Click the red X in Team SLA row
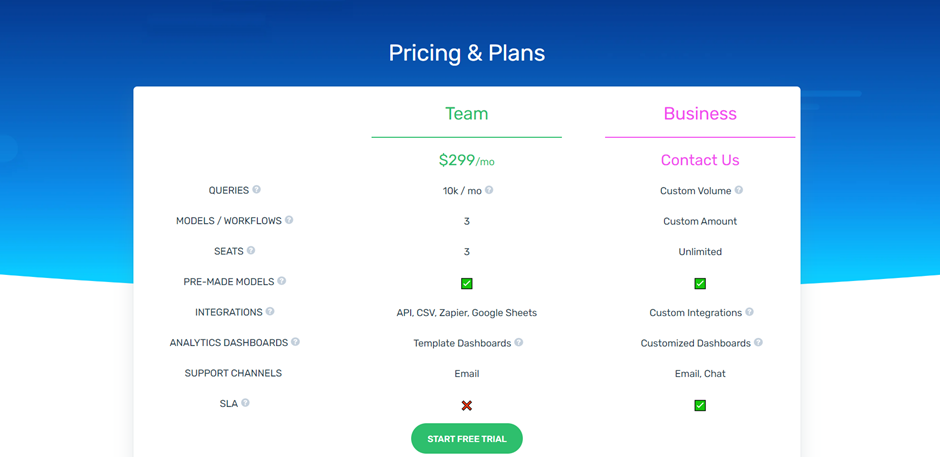Viewport: 940px width, 457px height. (x=467, y=405)
